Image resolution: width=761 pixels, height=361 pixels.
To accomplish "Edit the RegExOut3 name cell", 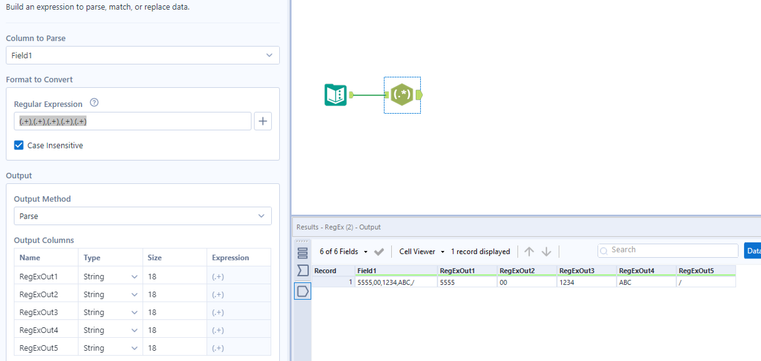I will [47, 312].
